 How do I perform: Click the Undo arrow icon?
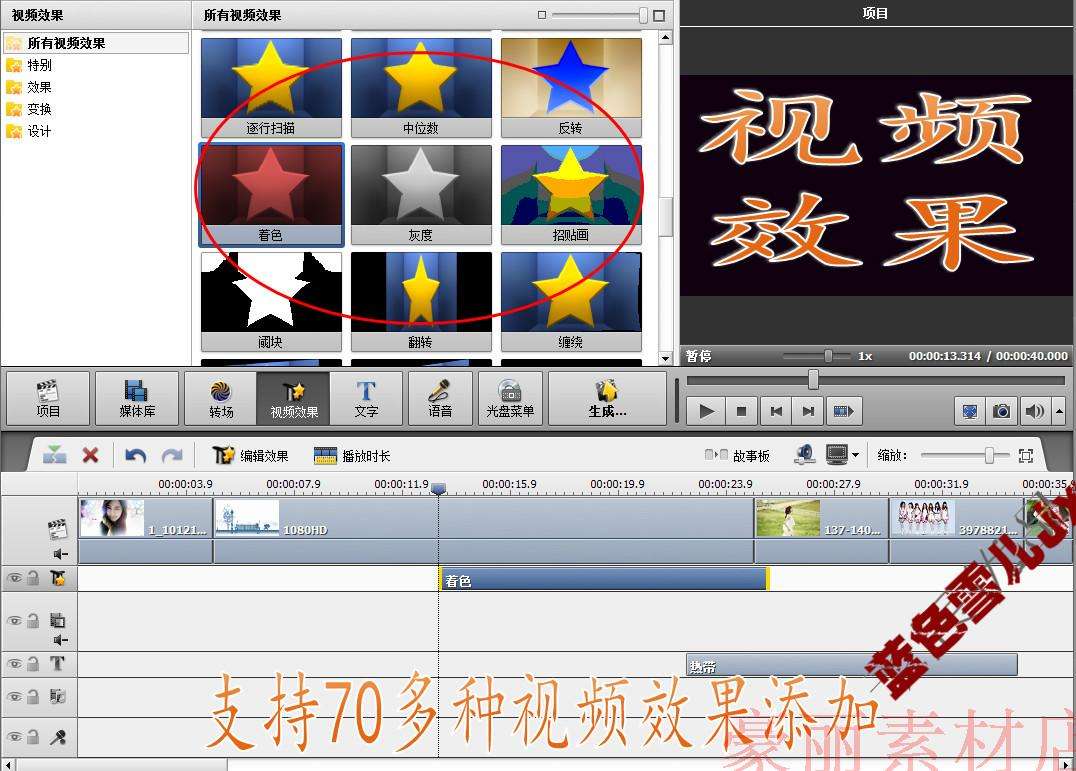(x=136, y=455)
